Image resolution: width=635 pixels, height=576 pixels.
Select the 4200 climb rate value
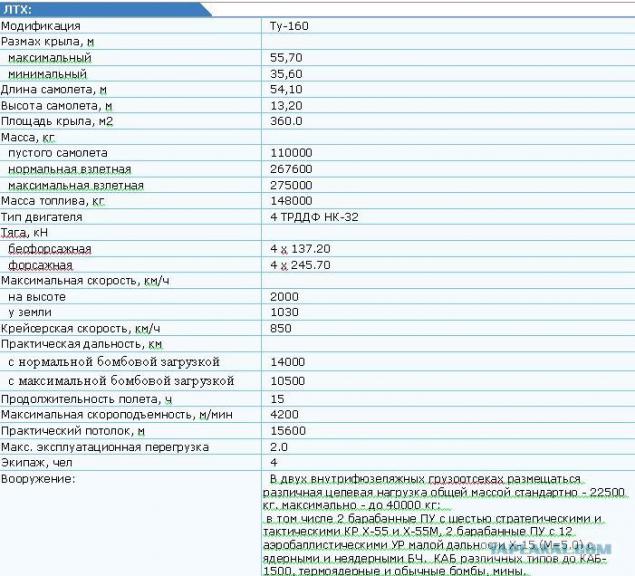coord(284,414)
